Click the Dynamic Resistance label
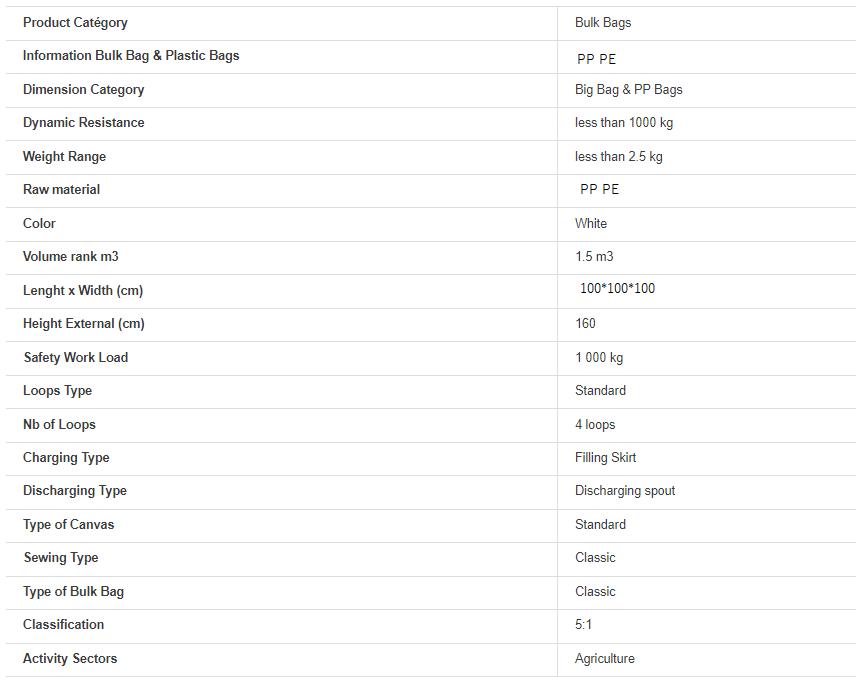 (x=84, y=122)
